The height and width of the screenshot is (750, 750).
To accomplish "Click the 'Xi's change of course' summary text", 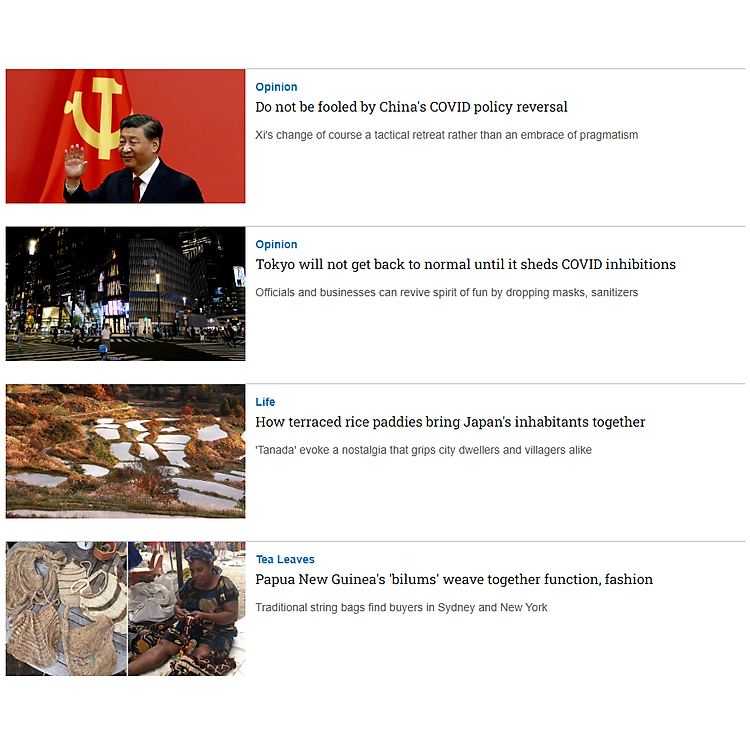I will coord(446,135).
